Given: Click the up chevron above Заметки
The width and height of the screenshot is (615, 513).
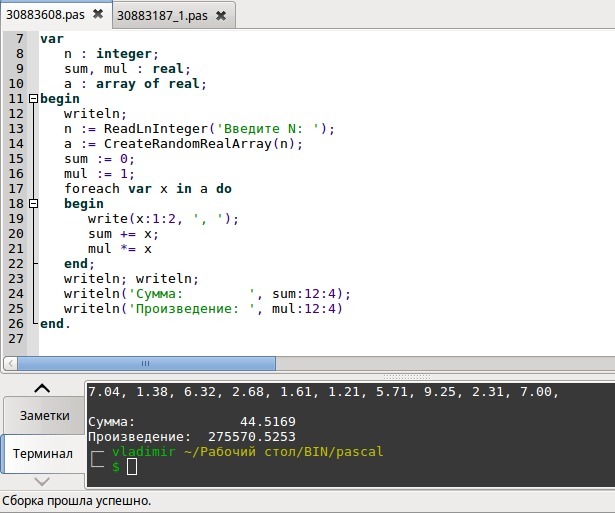Looking at the screenshot, I should tap(42, 388).
